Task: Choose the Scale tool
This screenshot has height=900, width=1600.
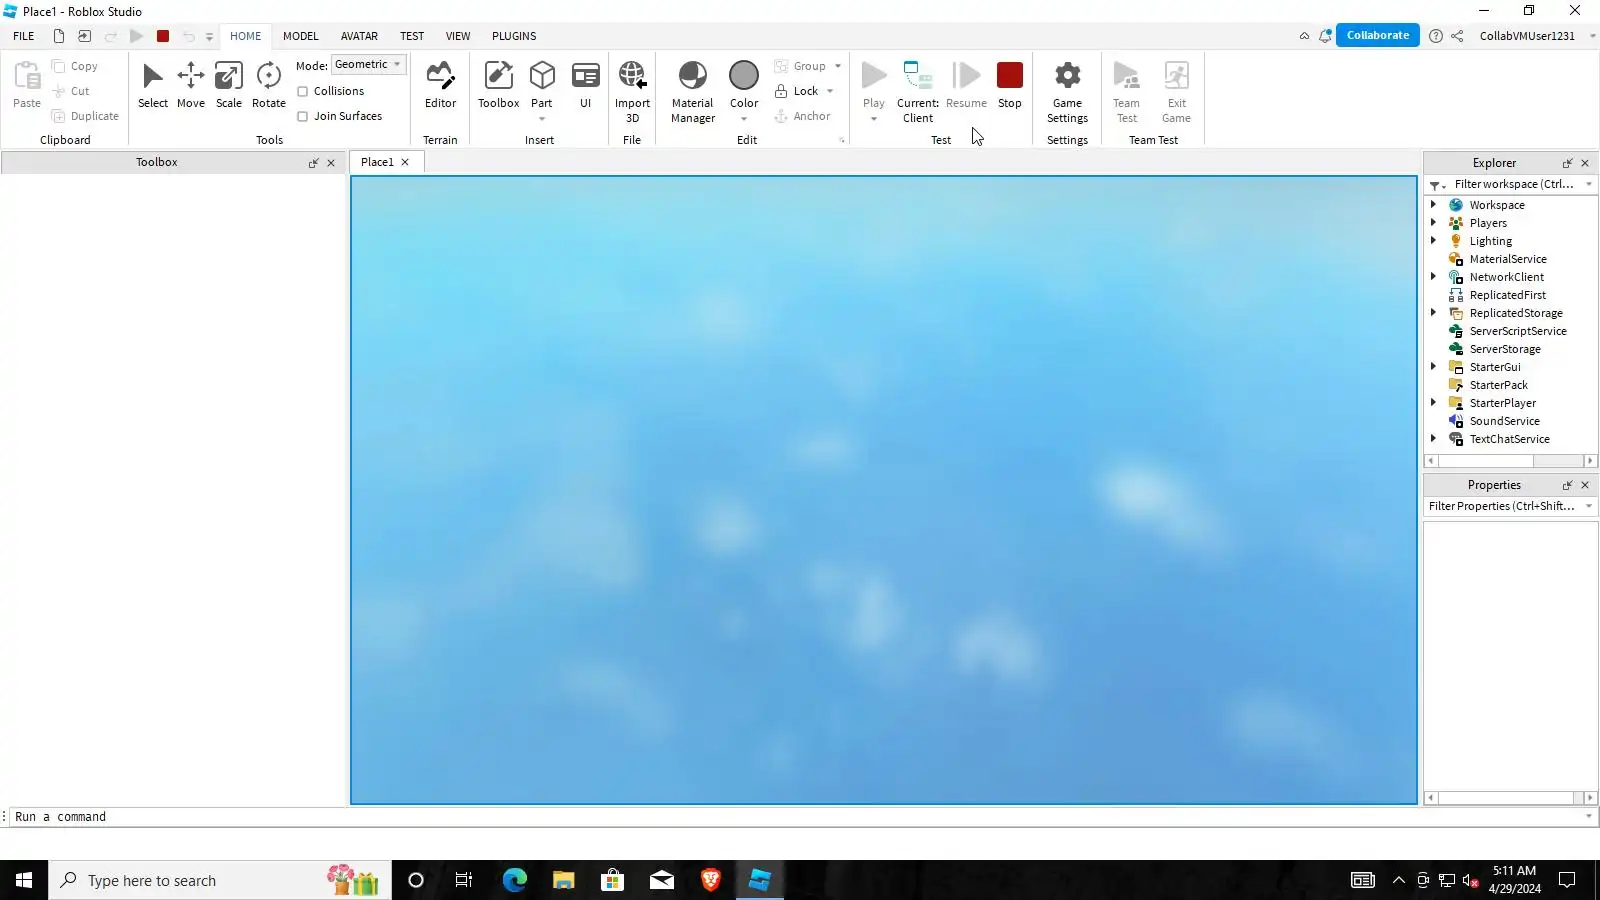Action: (x=229, y=86)
